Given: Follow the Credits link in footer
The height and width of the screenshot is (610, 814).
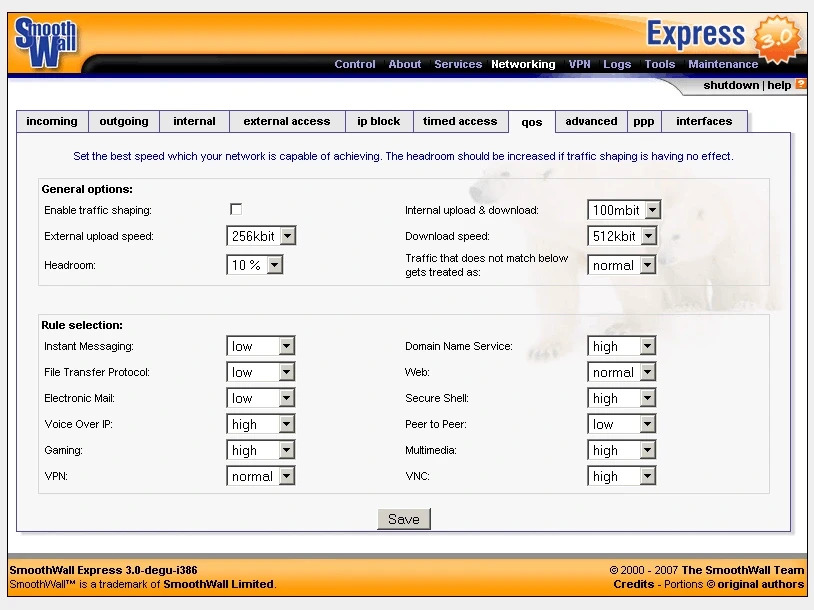Looking at the screenshot, I should pyautogui.click(x=633, y=584).
